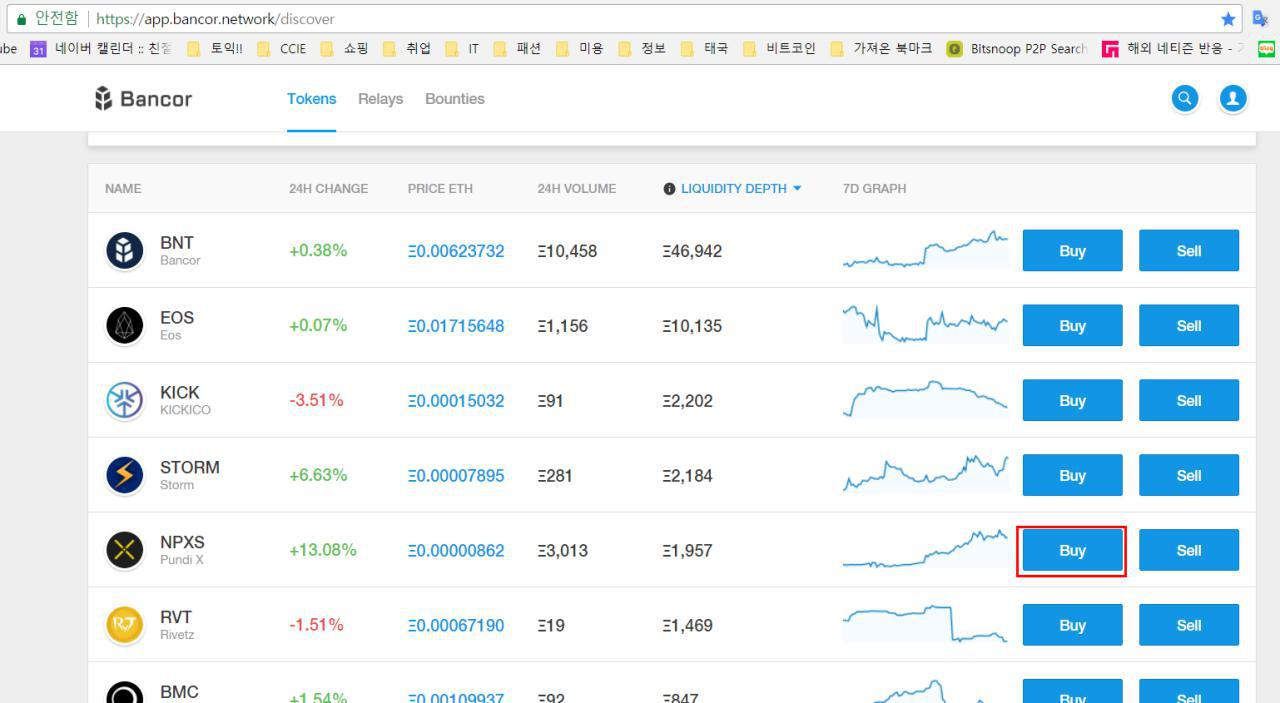This screenshot has height=703, width=1280.
Task: View the STORM 7-day graph
Action: [x=925, y=474]
